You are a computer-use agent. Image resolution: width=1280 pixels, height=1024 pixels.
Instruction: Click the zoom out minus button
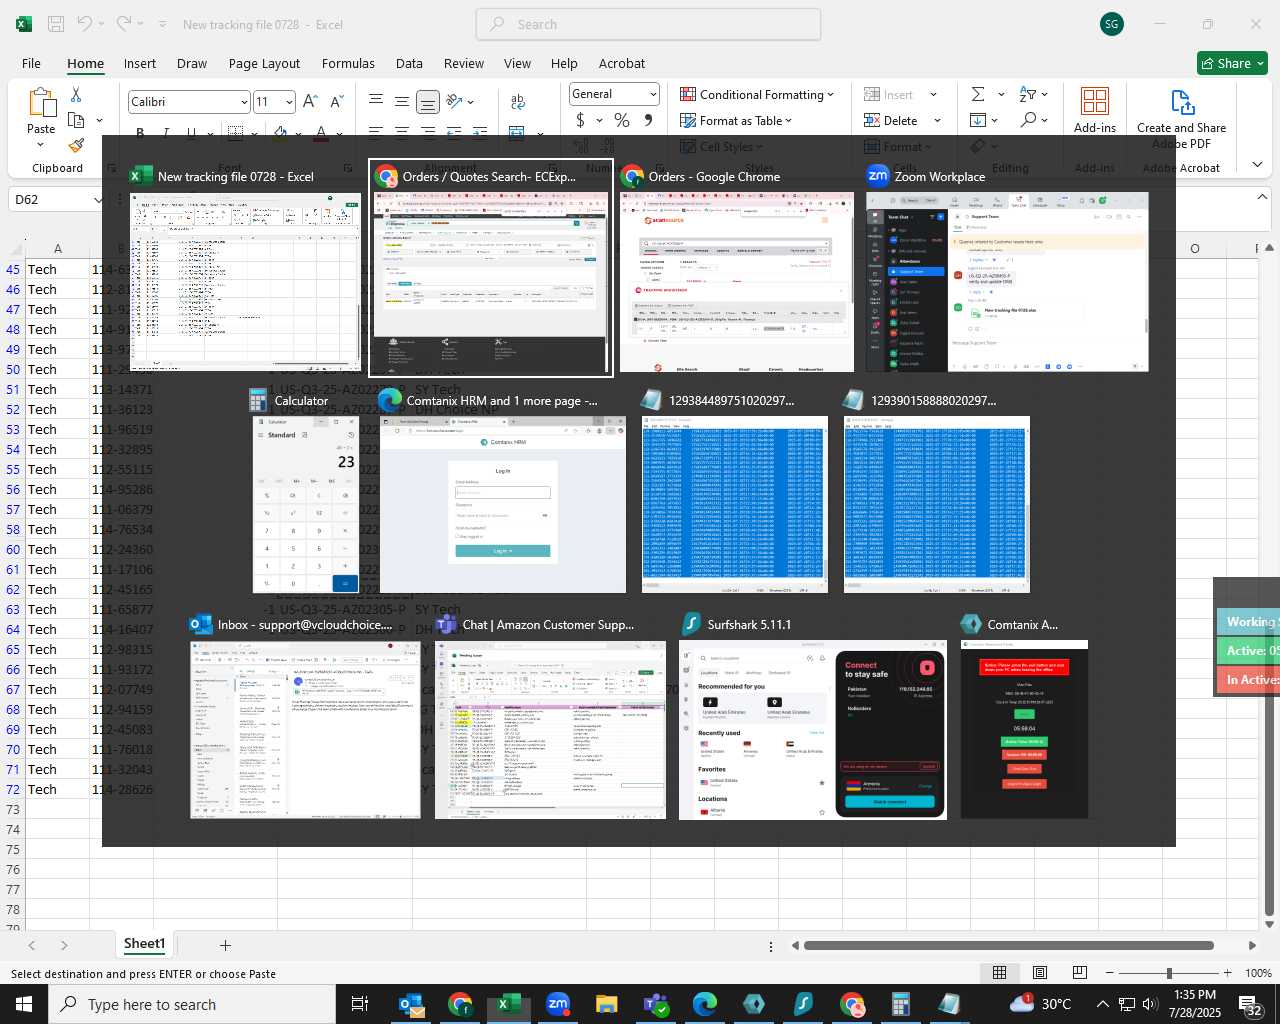tap(1110, 973)
